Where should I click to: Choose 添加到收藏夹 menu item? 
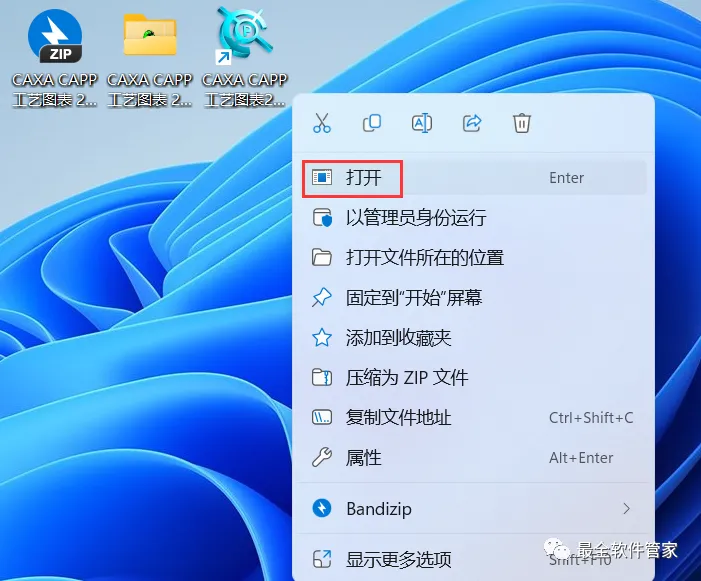[474, 338]
